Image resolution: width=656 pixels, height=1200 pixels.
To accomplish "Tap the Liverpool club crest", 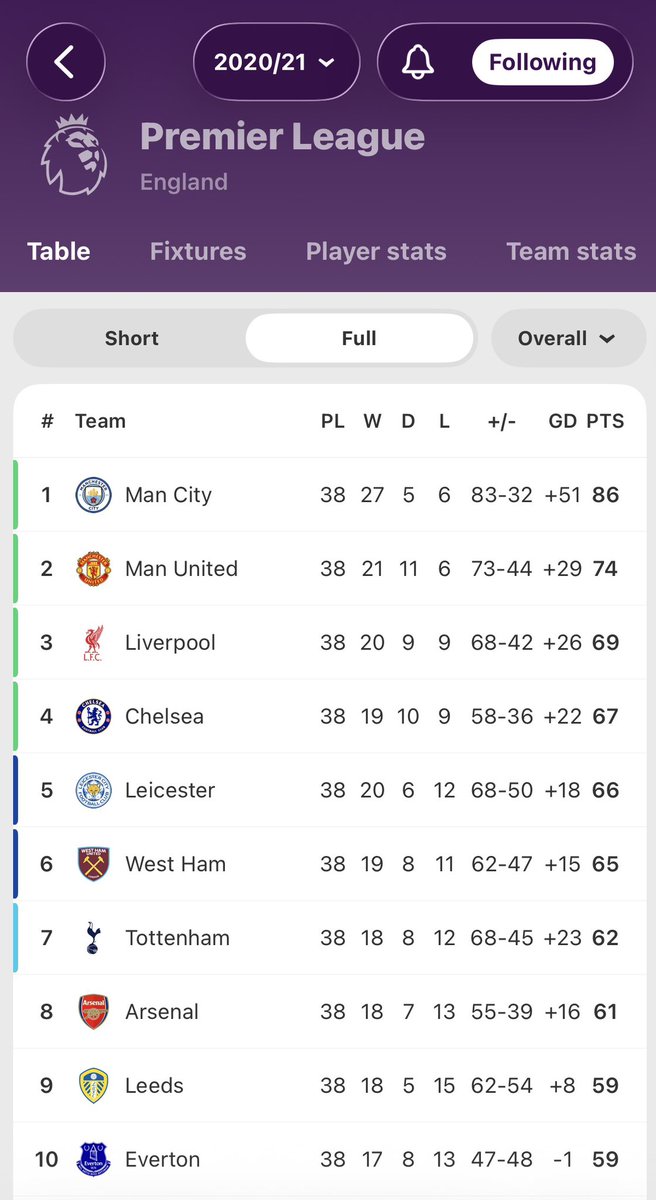I will 94,643.
